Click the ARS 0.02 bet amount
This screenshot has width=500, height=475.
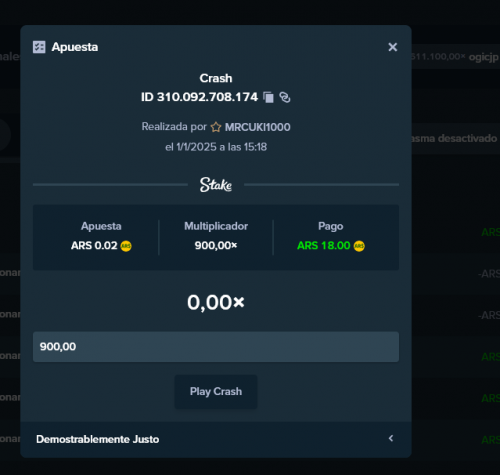point(94,246)
